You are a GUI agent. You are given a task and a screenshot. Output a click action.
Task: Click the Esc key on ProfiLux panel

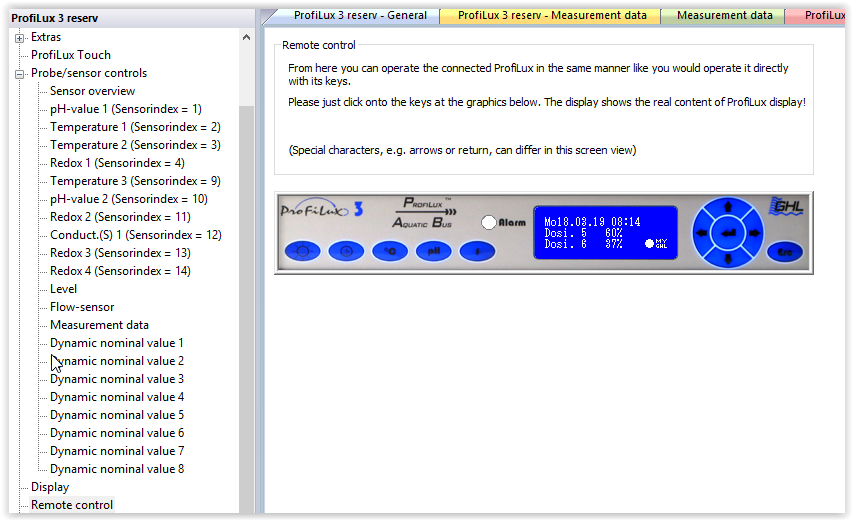(784, 252)
